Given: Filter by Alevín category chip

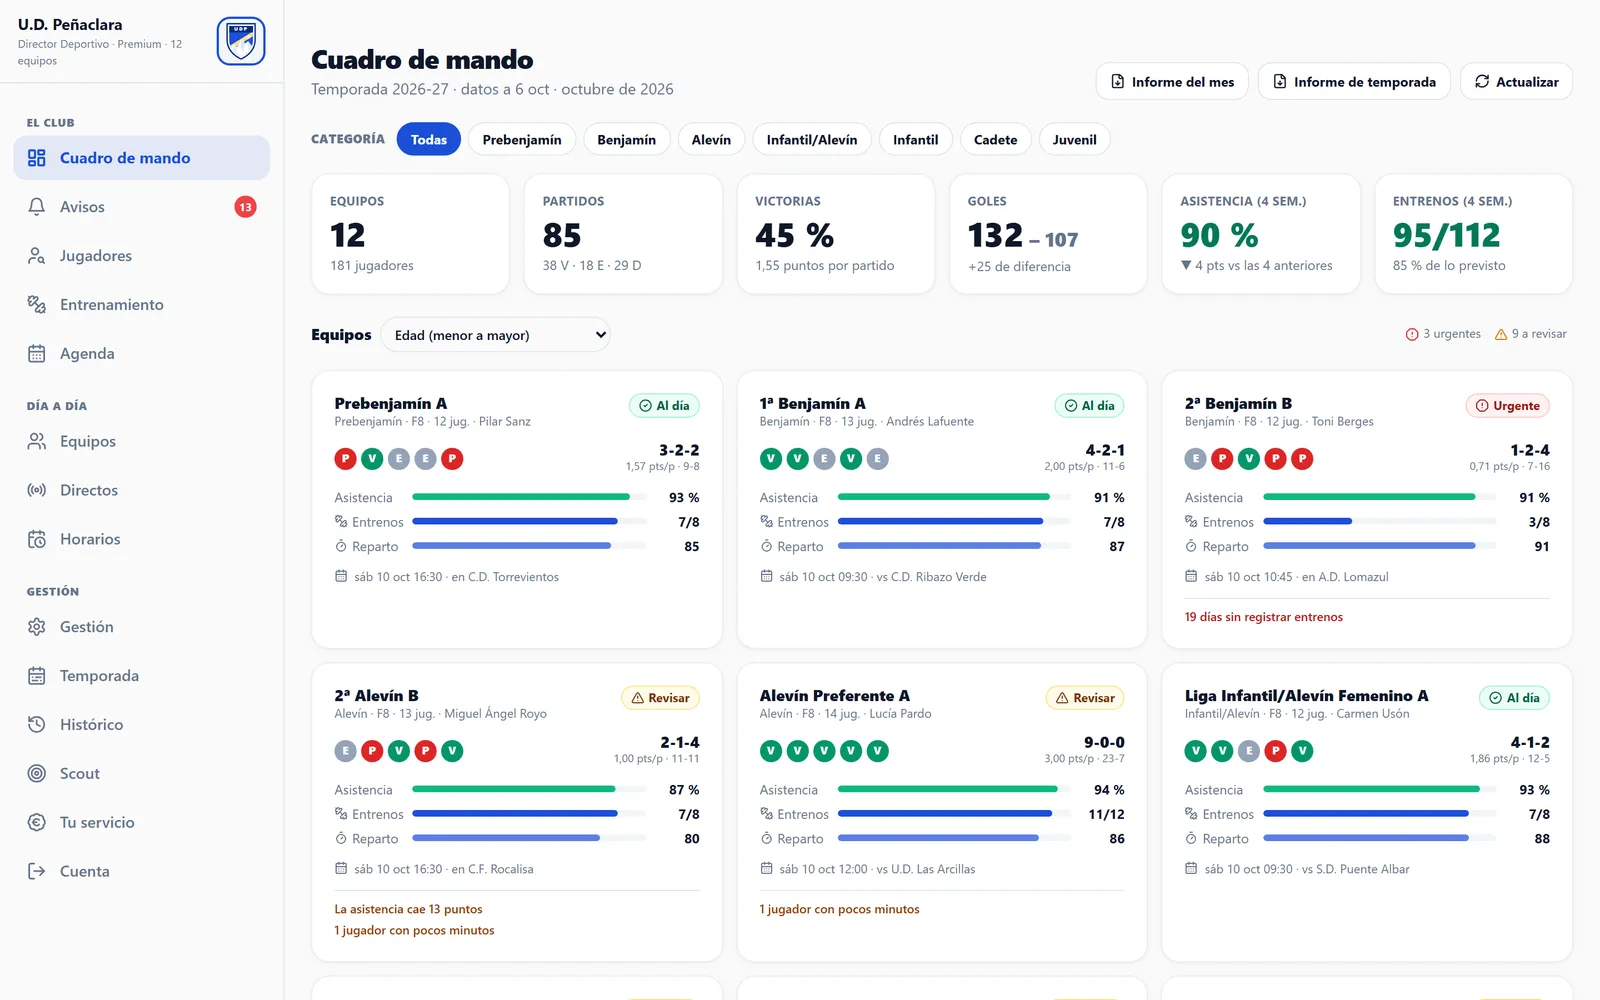Looking at the screenshot, I should click(711, 140).
